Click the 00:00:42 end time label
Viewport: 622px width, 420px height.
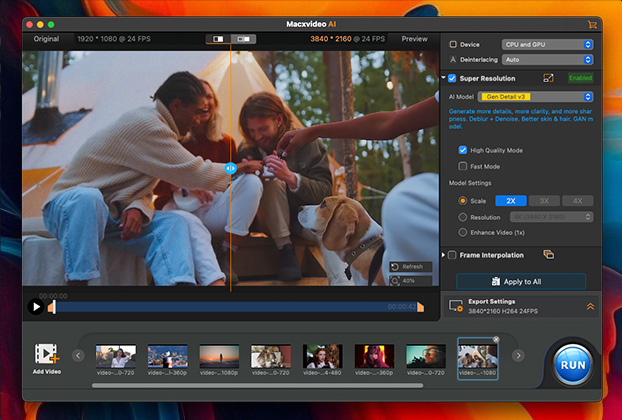(402, 307)
